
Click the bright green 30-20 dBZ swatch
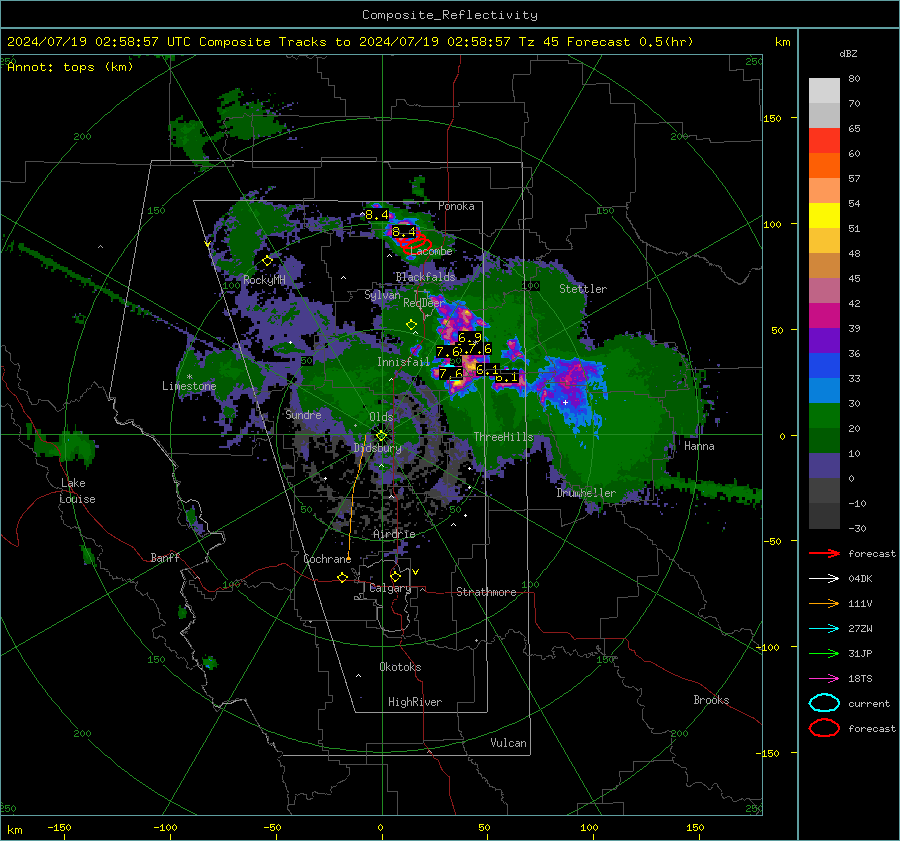click(824, 416)
